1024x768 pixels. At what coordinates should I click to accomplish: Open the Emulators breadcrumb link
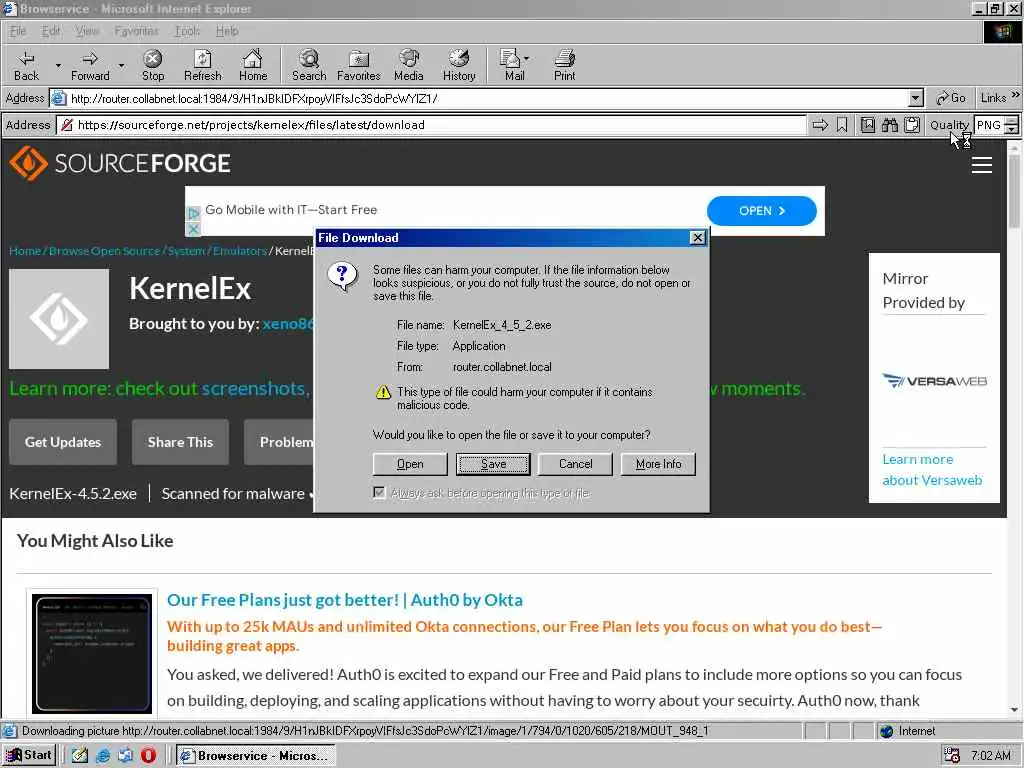pyautogui.click(x=240, y=251)
